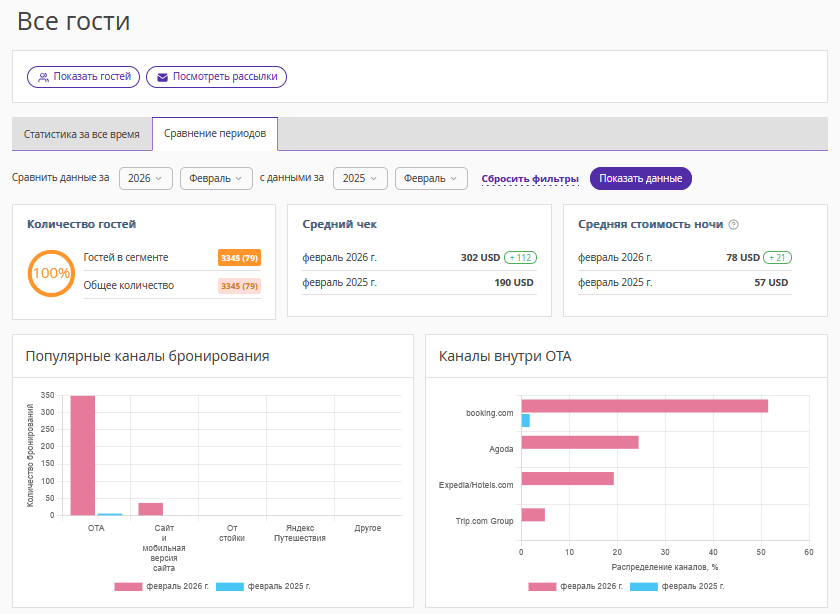Click the envelope icon in Посмотреть рассылки
840x614 pixels.
(x=162, y=77)
